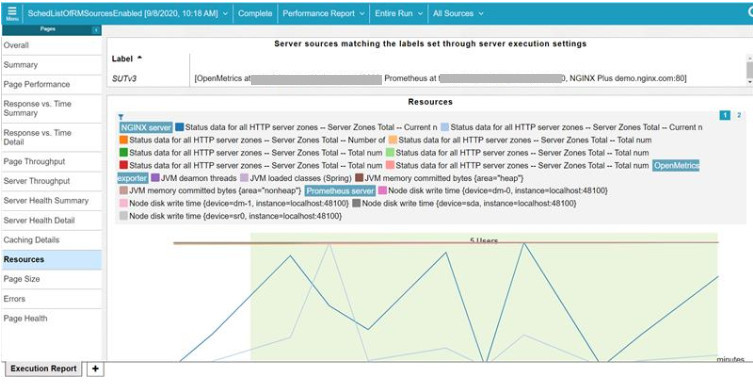Toggle orange Server Zones Number of swatch
This screenshot has width=753, height=384.
click(123, 140)
